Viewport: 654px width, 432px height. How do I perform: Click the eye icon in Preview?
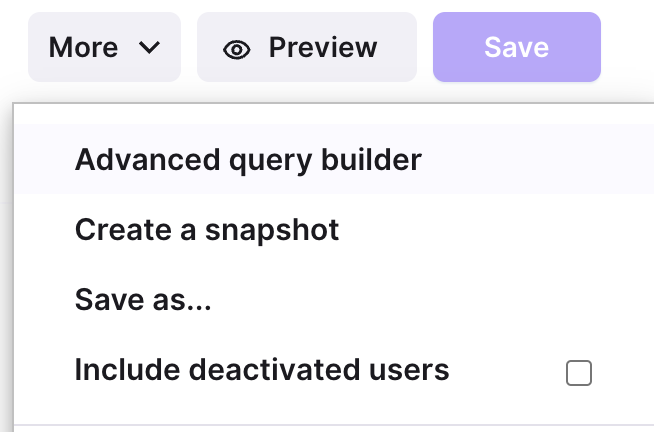coord(236,50)
